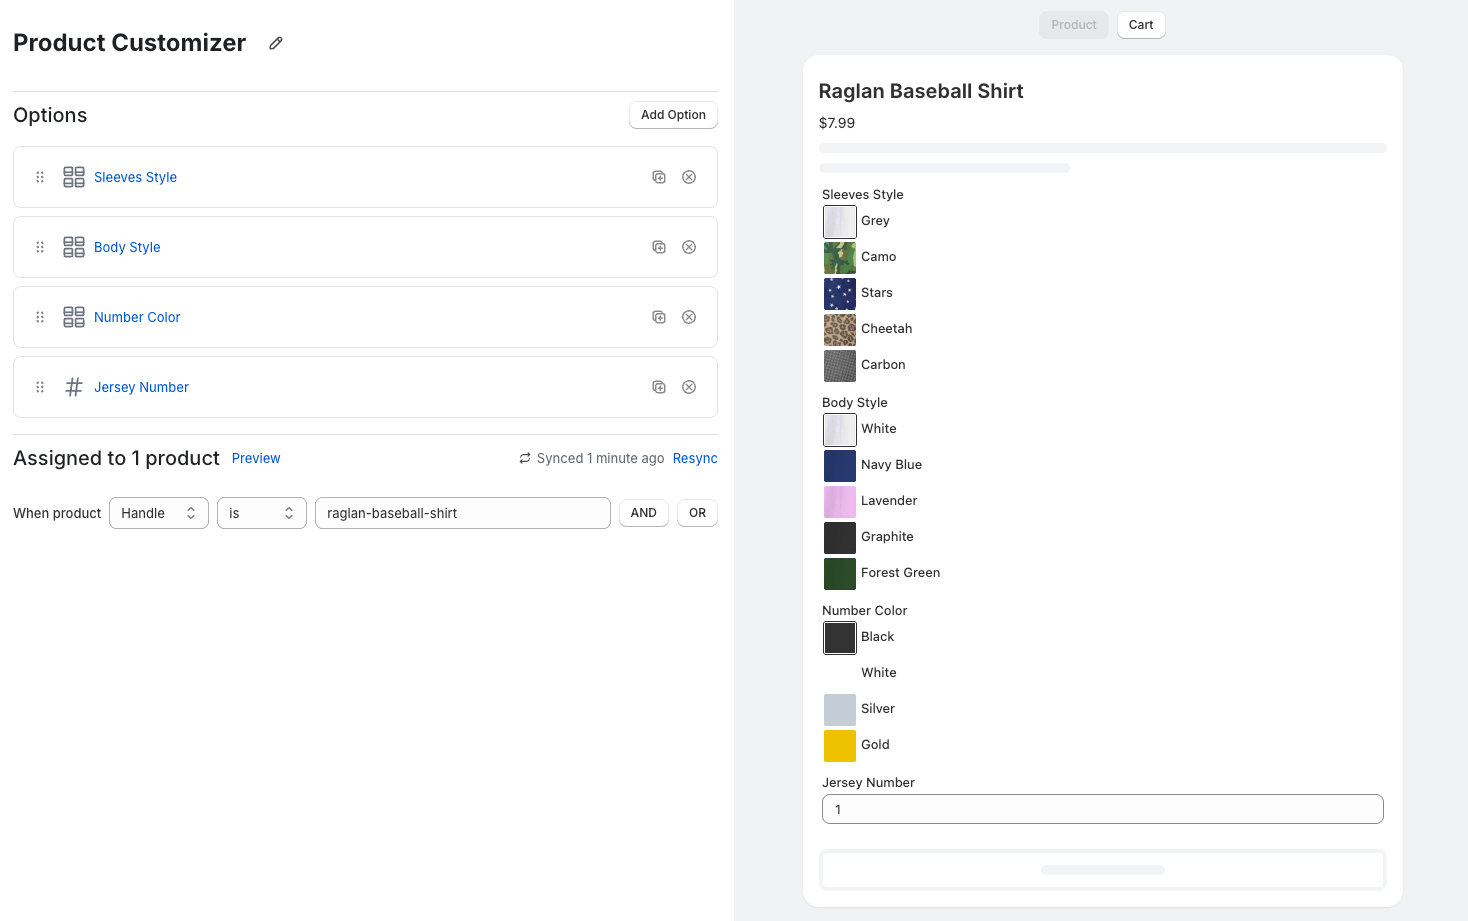Click the product handle value field

463,513
